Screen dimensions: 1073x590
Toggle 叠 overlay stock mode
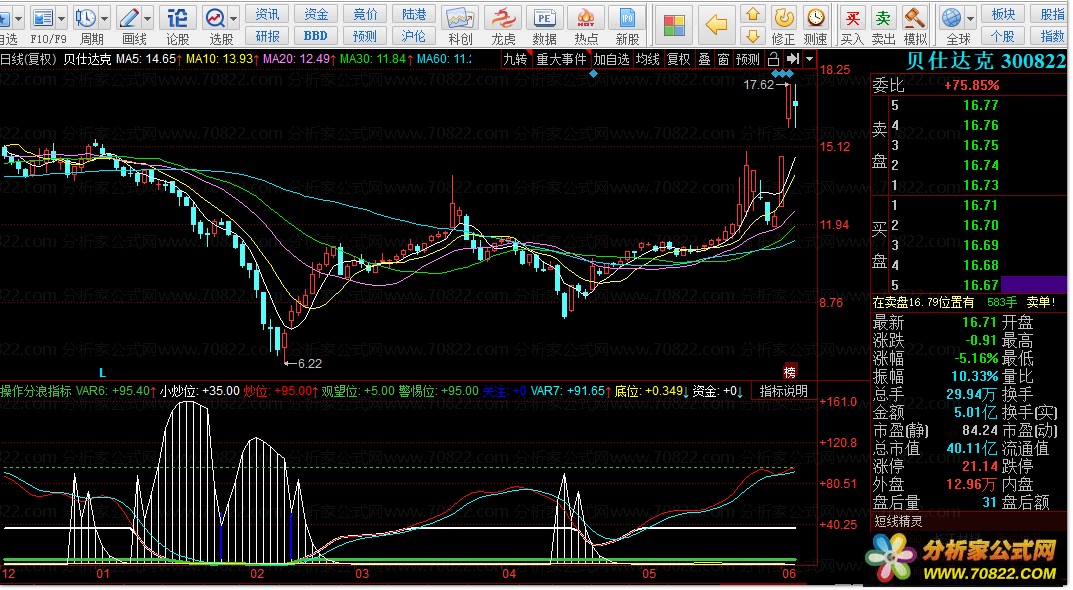(703, 60)
